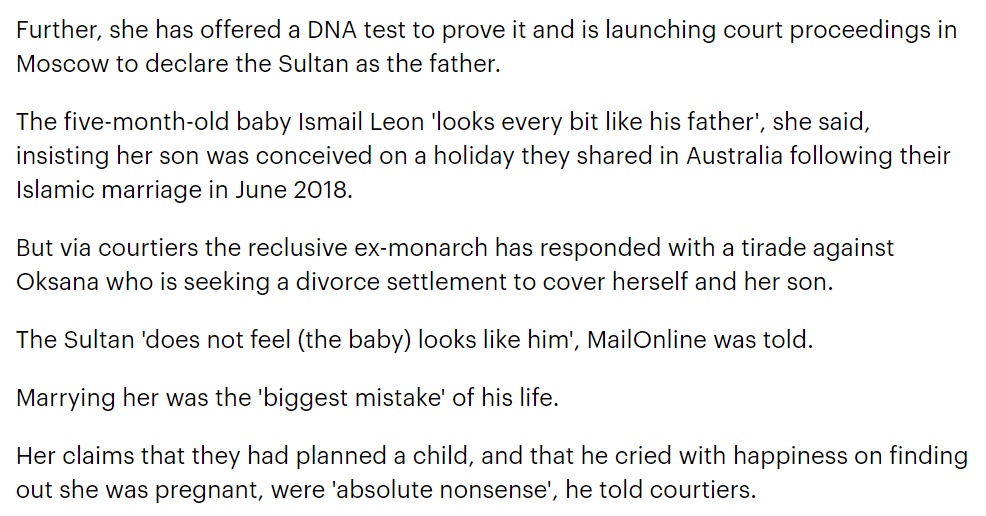Click the name 'Oksana'
The image size is (986, 516).
tap(57, 282)
